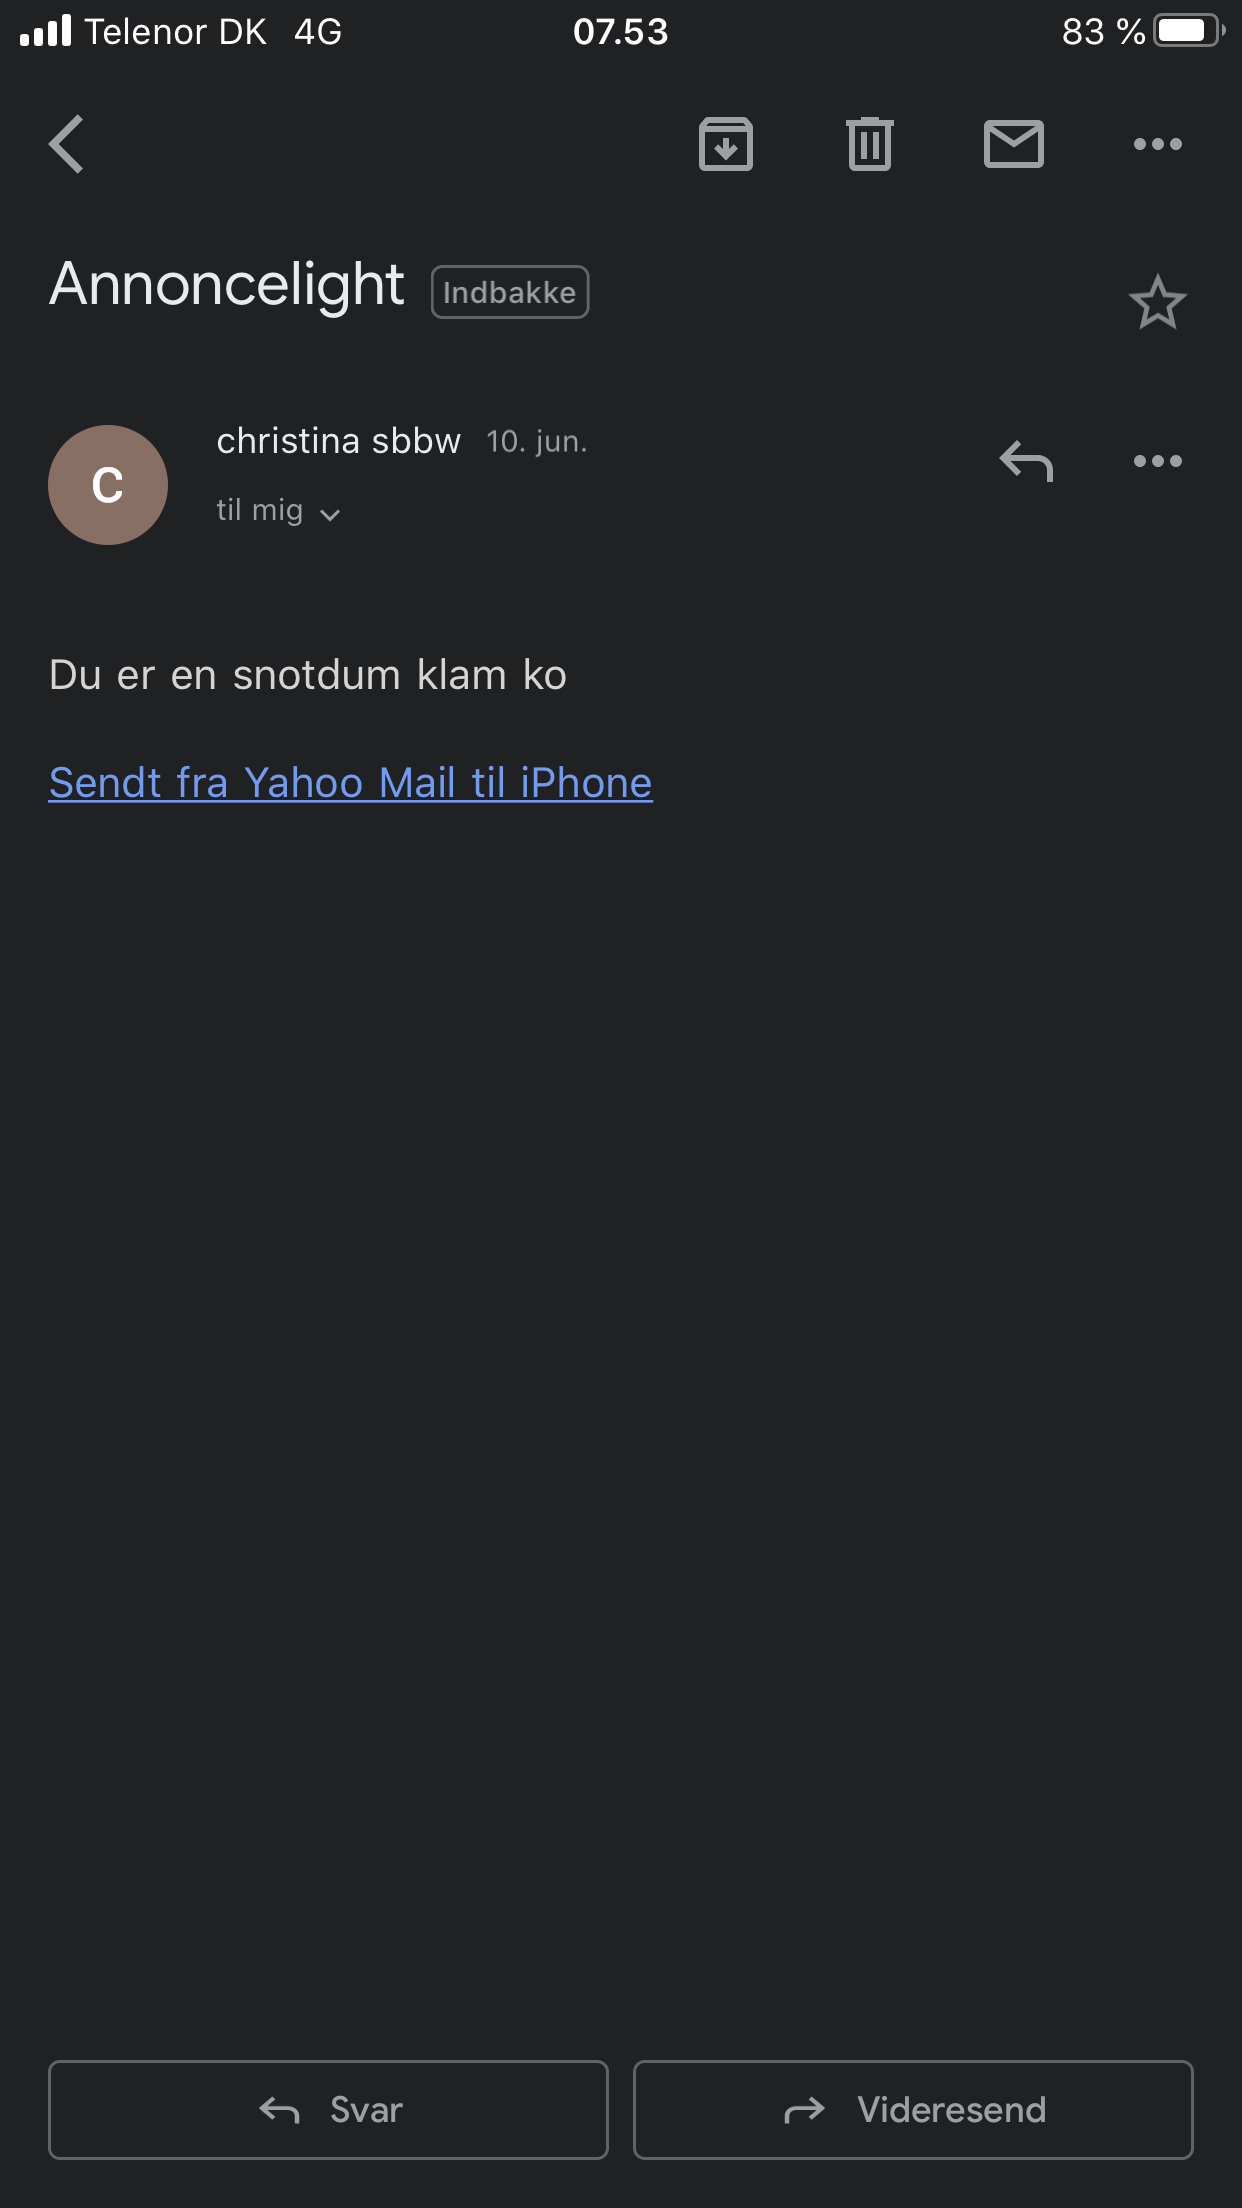1242x2208 pixels.
Task: Open message options dots beside reply arrow
Action: (x=1158, y=461)
